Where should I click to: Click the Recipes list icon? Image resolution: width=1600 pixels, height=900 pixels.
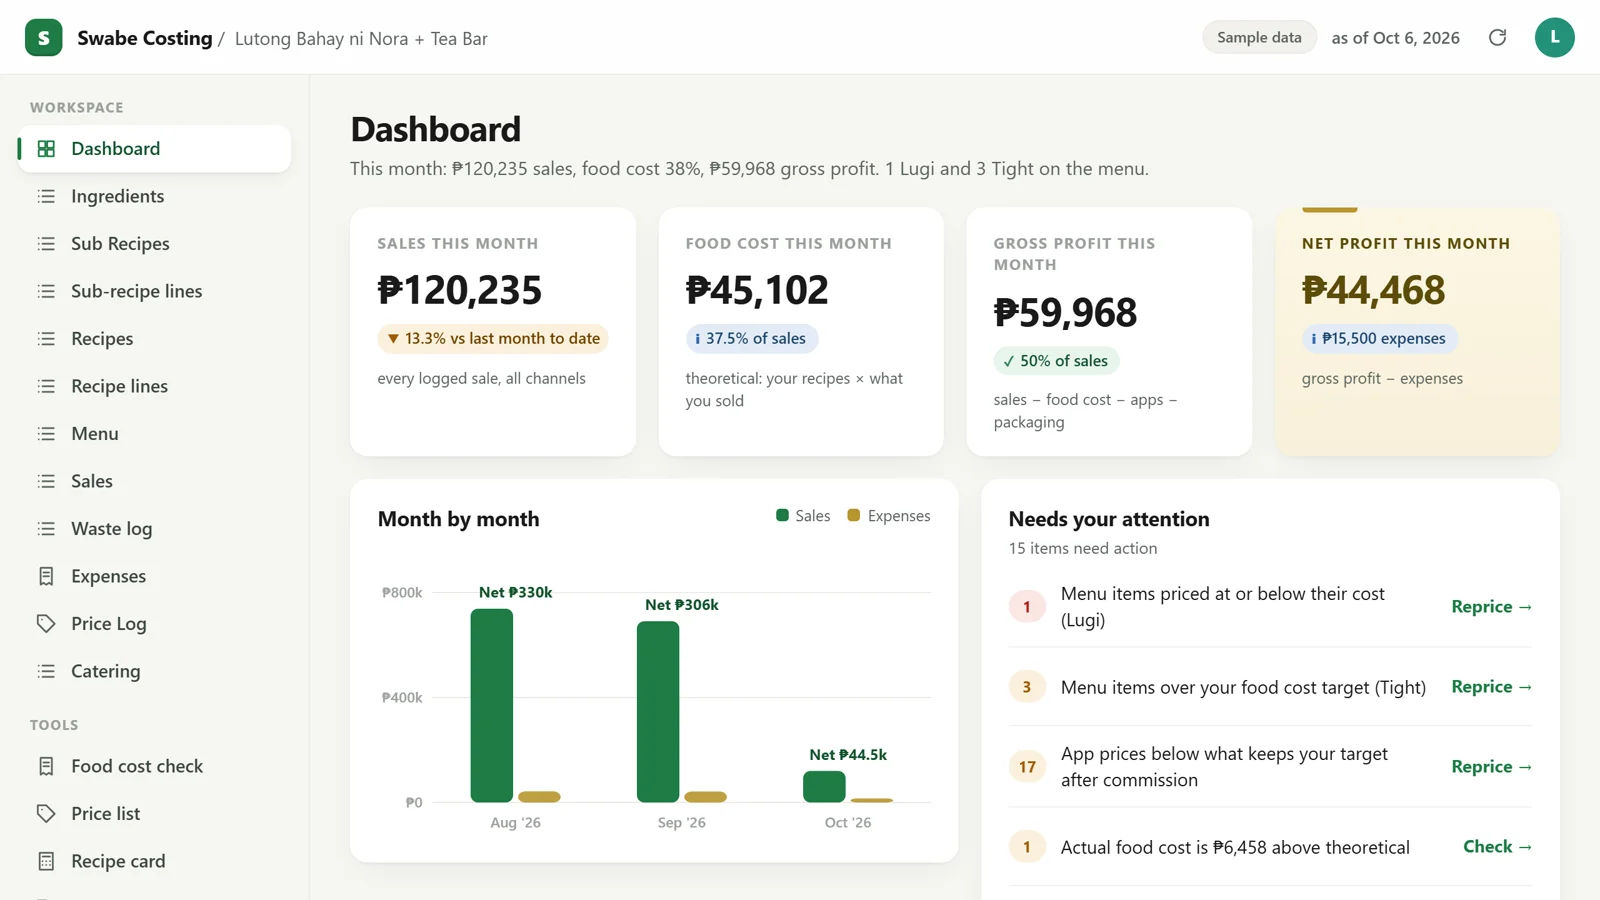pos(46,339)
